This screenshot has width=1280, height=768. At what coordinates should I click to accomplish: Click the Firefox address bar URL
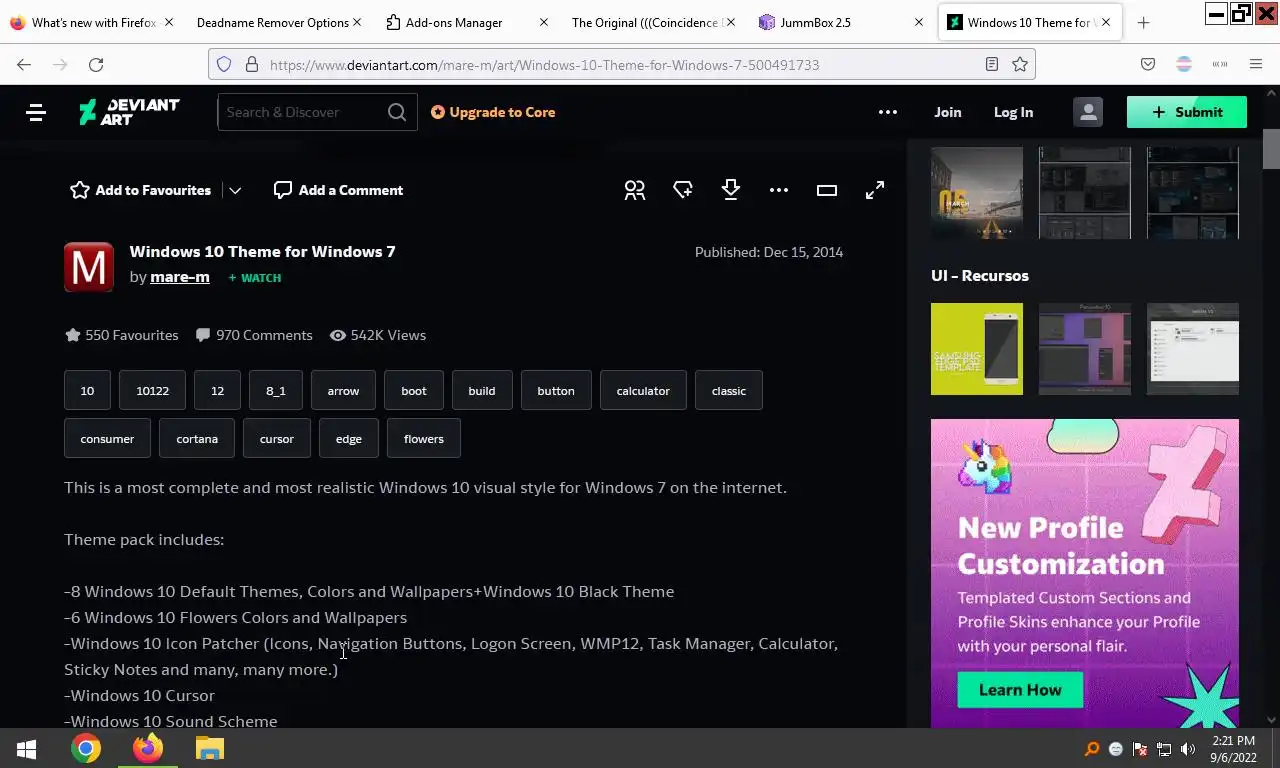[x=545, y=64]
